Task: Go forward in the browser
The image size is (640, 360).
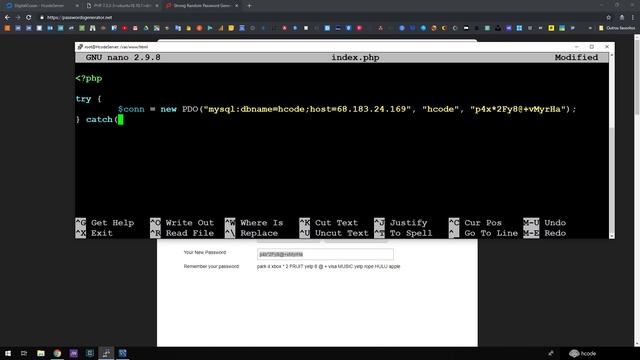Action: point(18,18)
